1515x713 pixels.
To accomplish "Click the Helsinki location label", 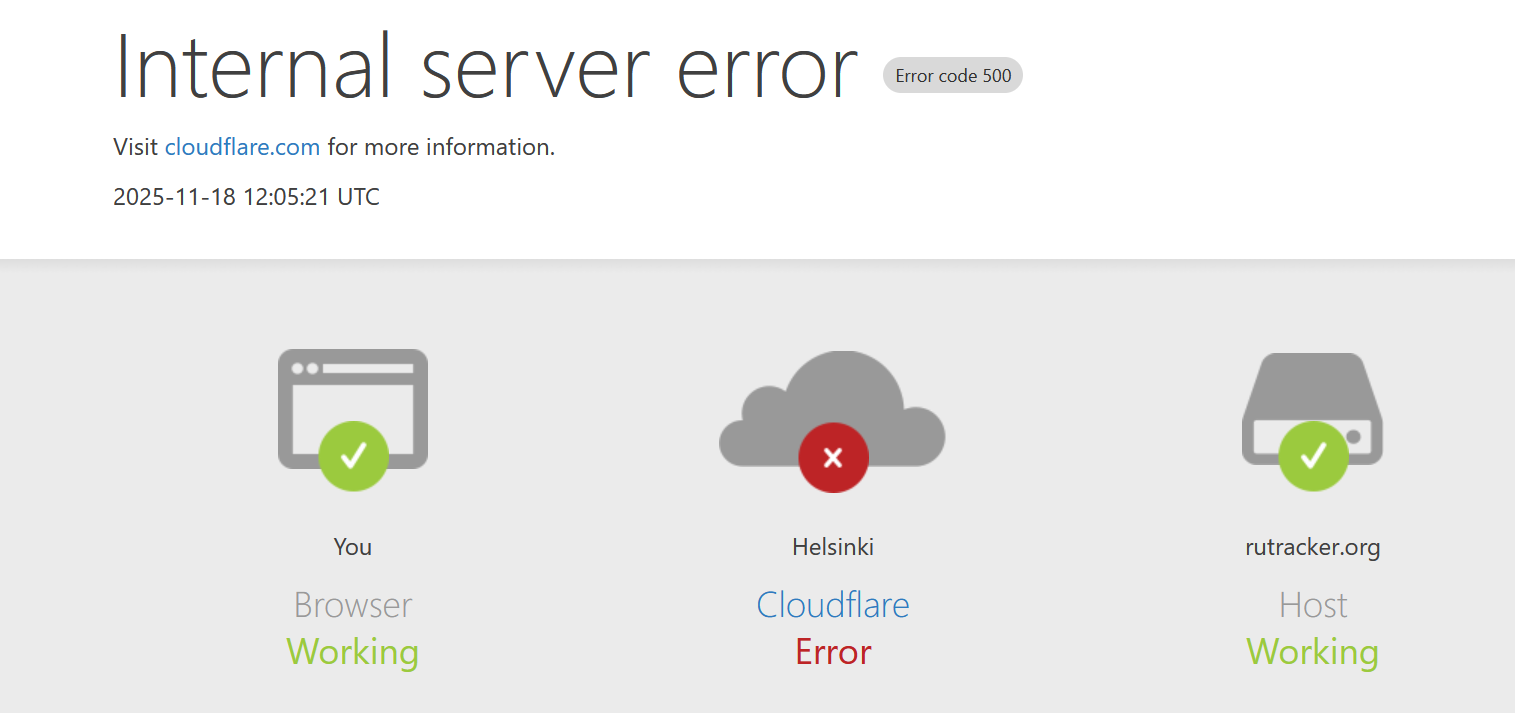I will [x=833, y=547].
